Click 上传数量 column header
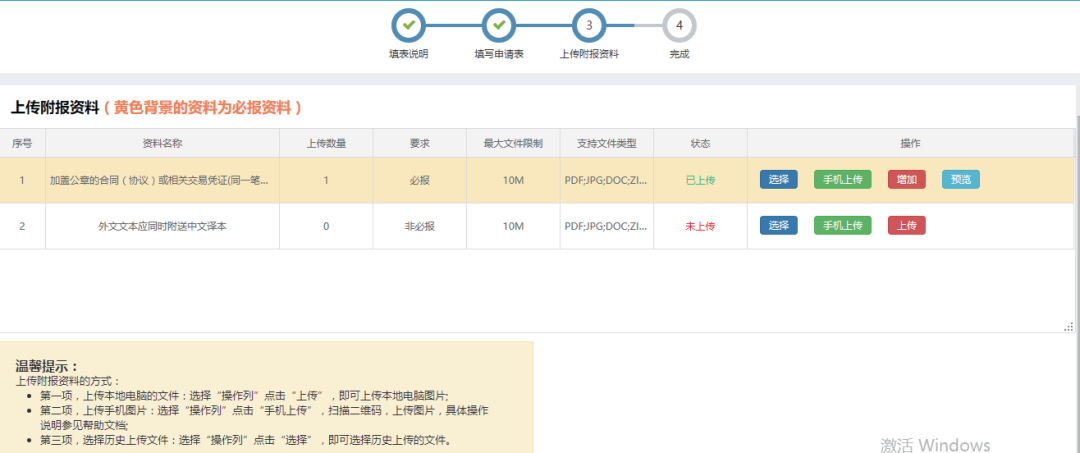Image resolution: width=1080 pixels, height=453 pixels. [x=326, y=143]
